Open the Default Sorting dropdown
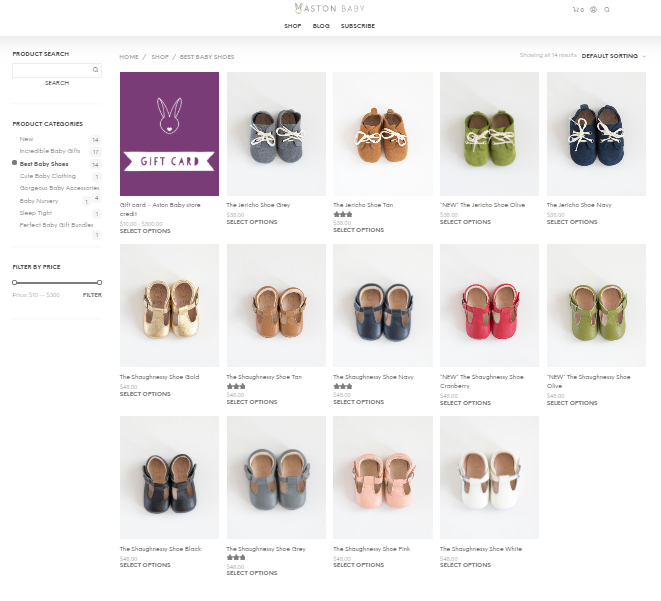The image size is (661, 601). coord(613,56)
